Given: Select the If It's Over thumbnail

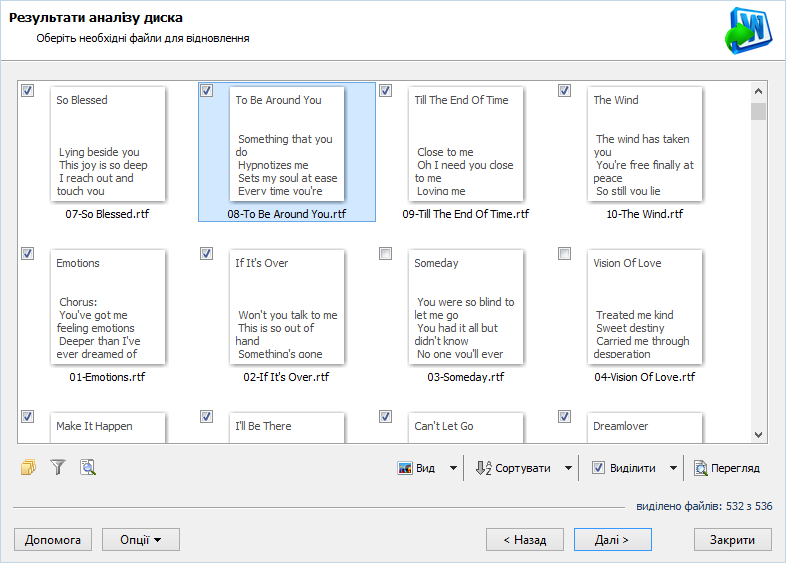Looking at the screenshot, I should [x=287, y=307].
